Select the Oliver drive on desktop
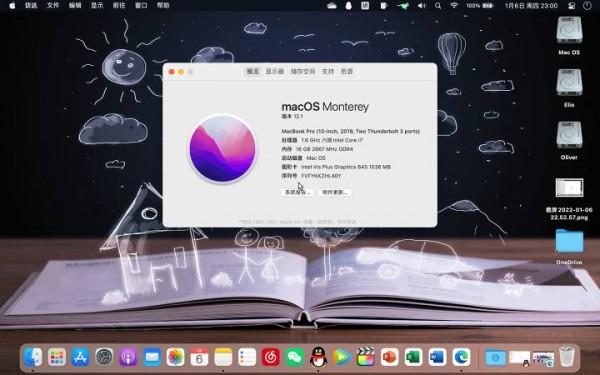 pos(569,140)
